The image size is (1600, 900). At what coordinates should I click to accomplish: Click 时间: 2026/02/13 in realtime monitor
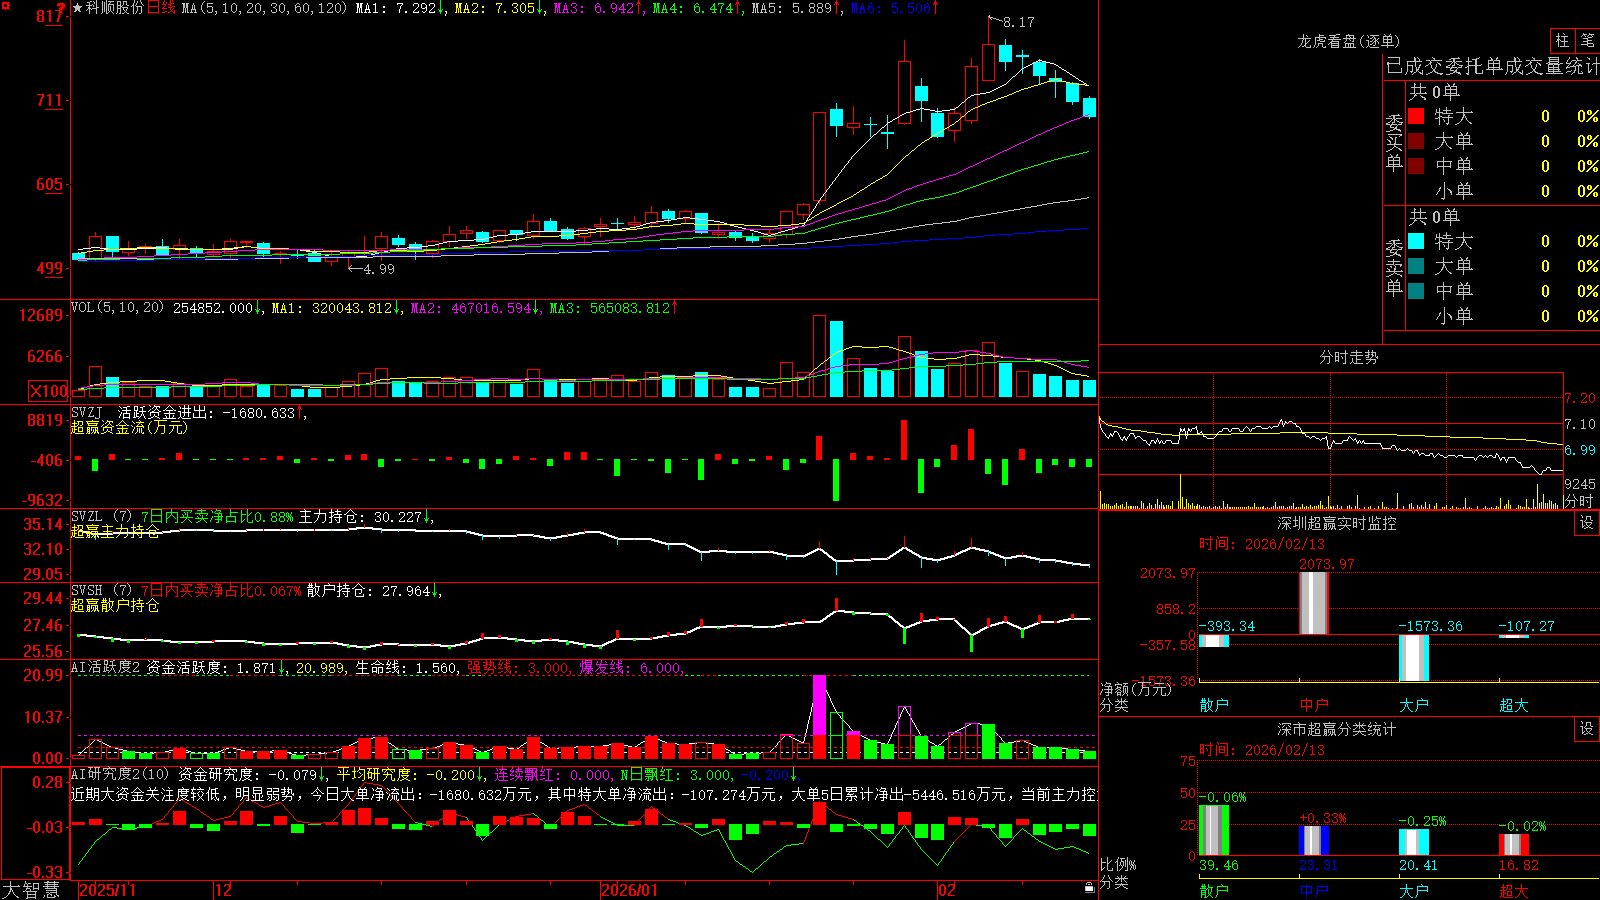[x=1262, y=544]
